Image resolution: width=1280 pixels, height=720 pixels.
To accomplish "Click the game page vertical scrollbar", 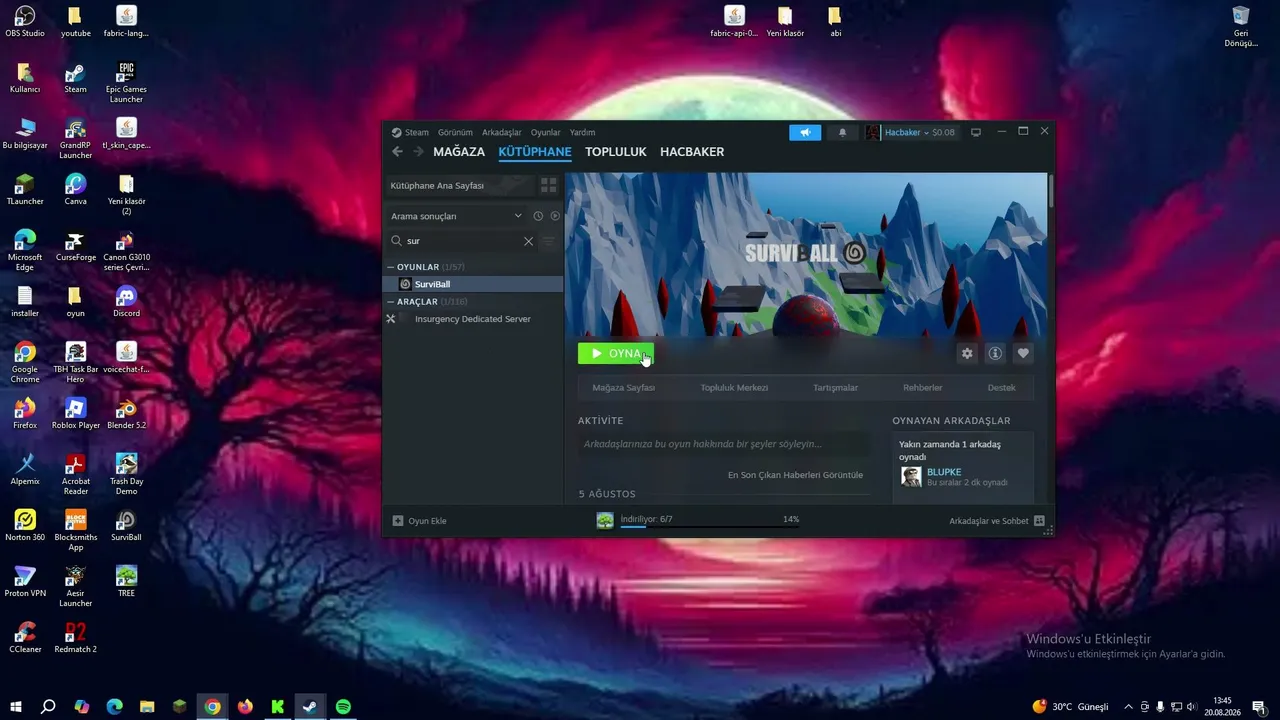I will (1050, 191).
